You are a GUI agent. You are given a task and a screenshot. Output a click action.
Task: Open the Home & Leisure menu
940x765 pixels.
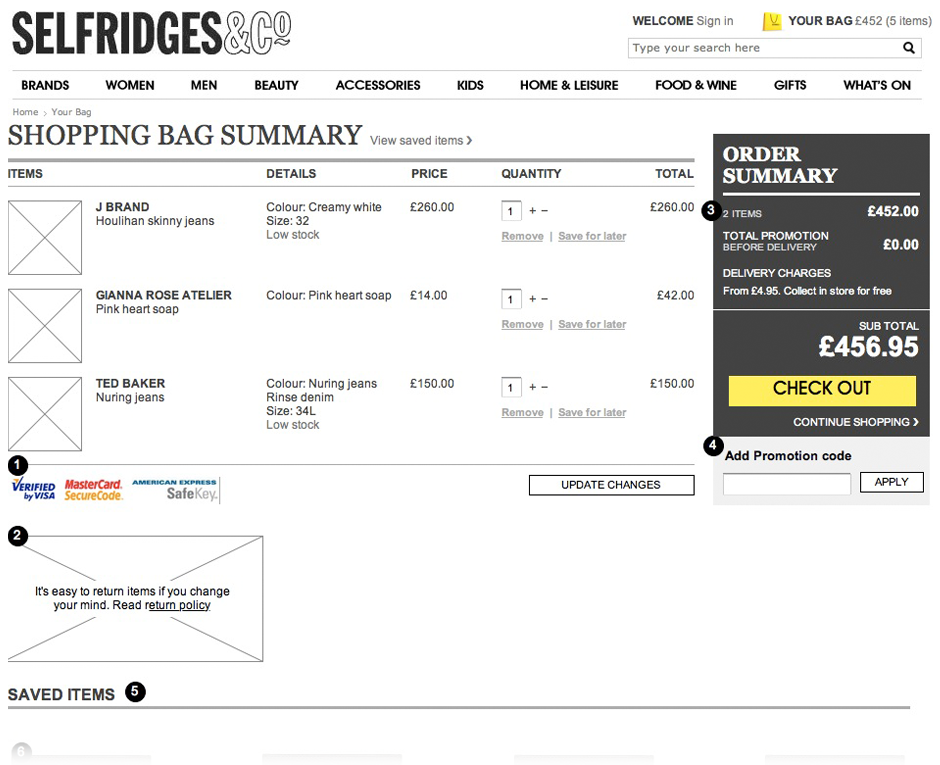pyautogui.click(x=569, y=85)
